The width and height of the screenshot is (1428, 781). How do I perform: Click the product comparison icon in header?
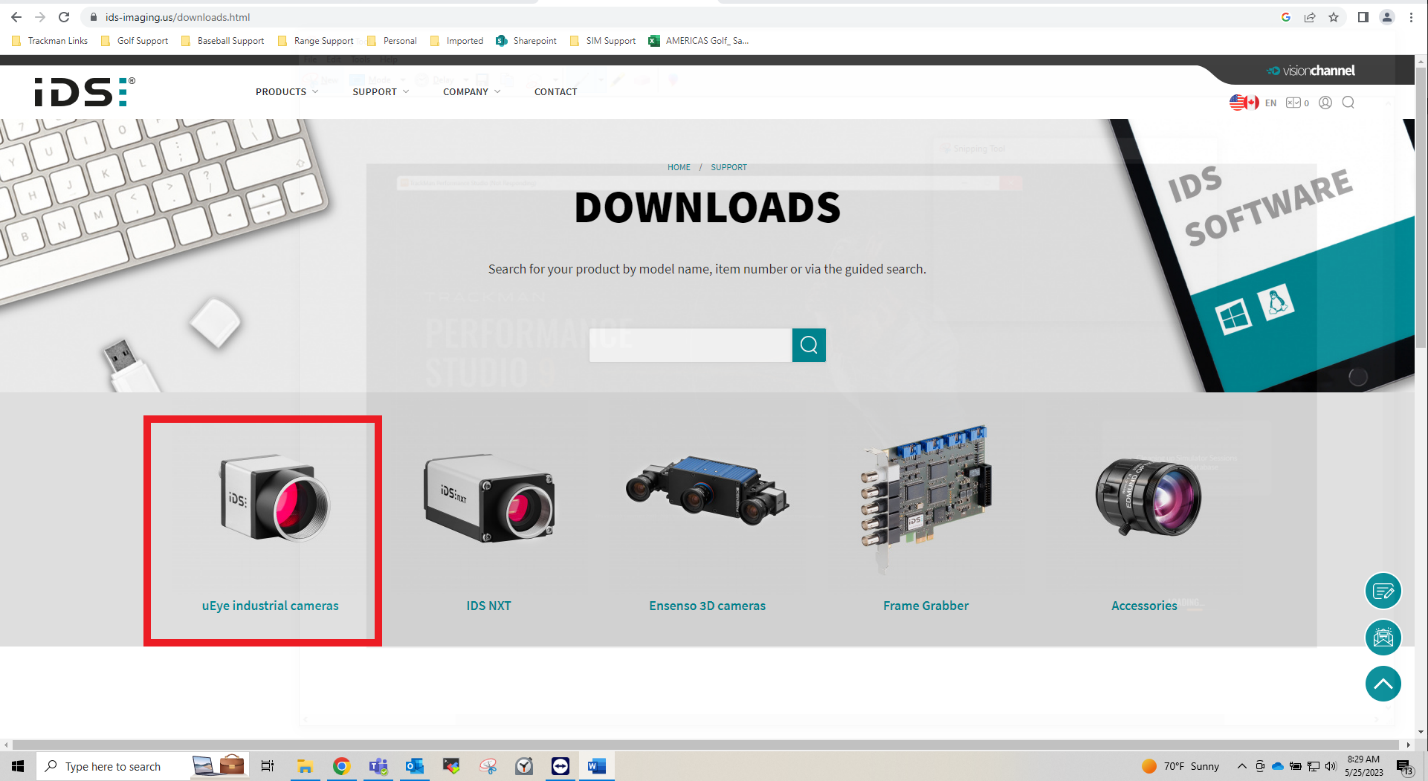(1296, 102)
